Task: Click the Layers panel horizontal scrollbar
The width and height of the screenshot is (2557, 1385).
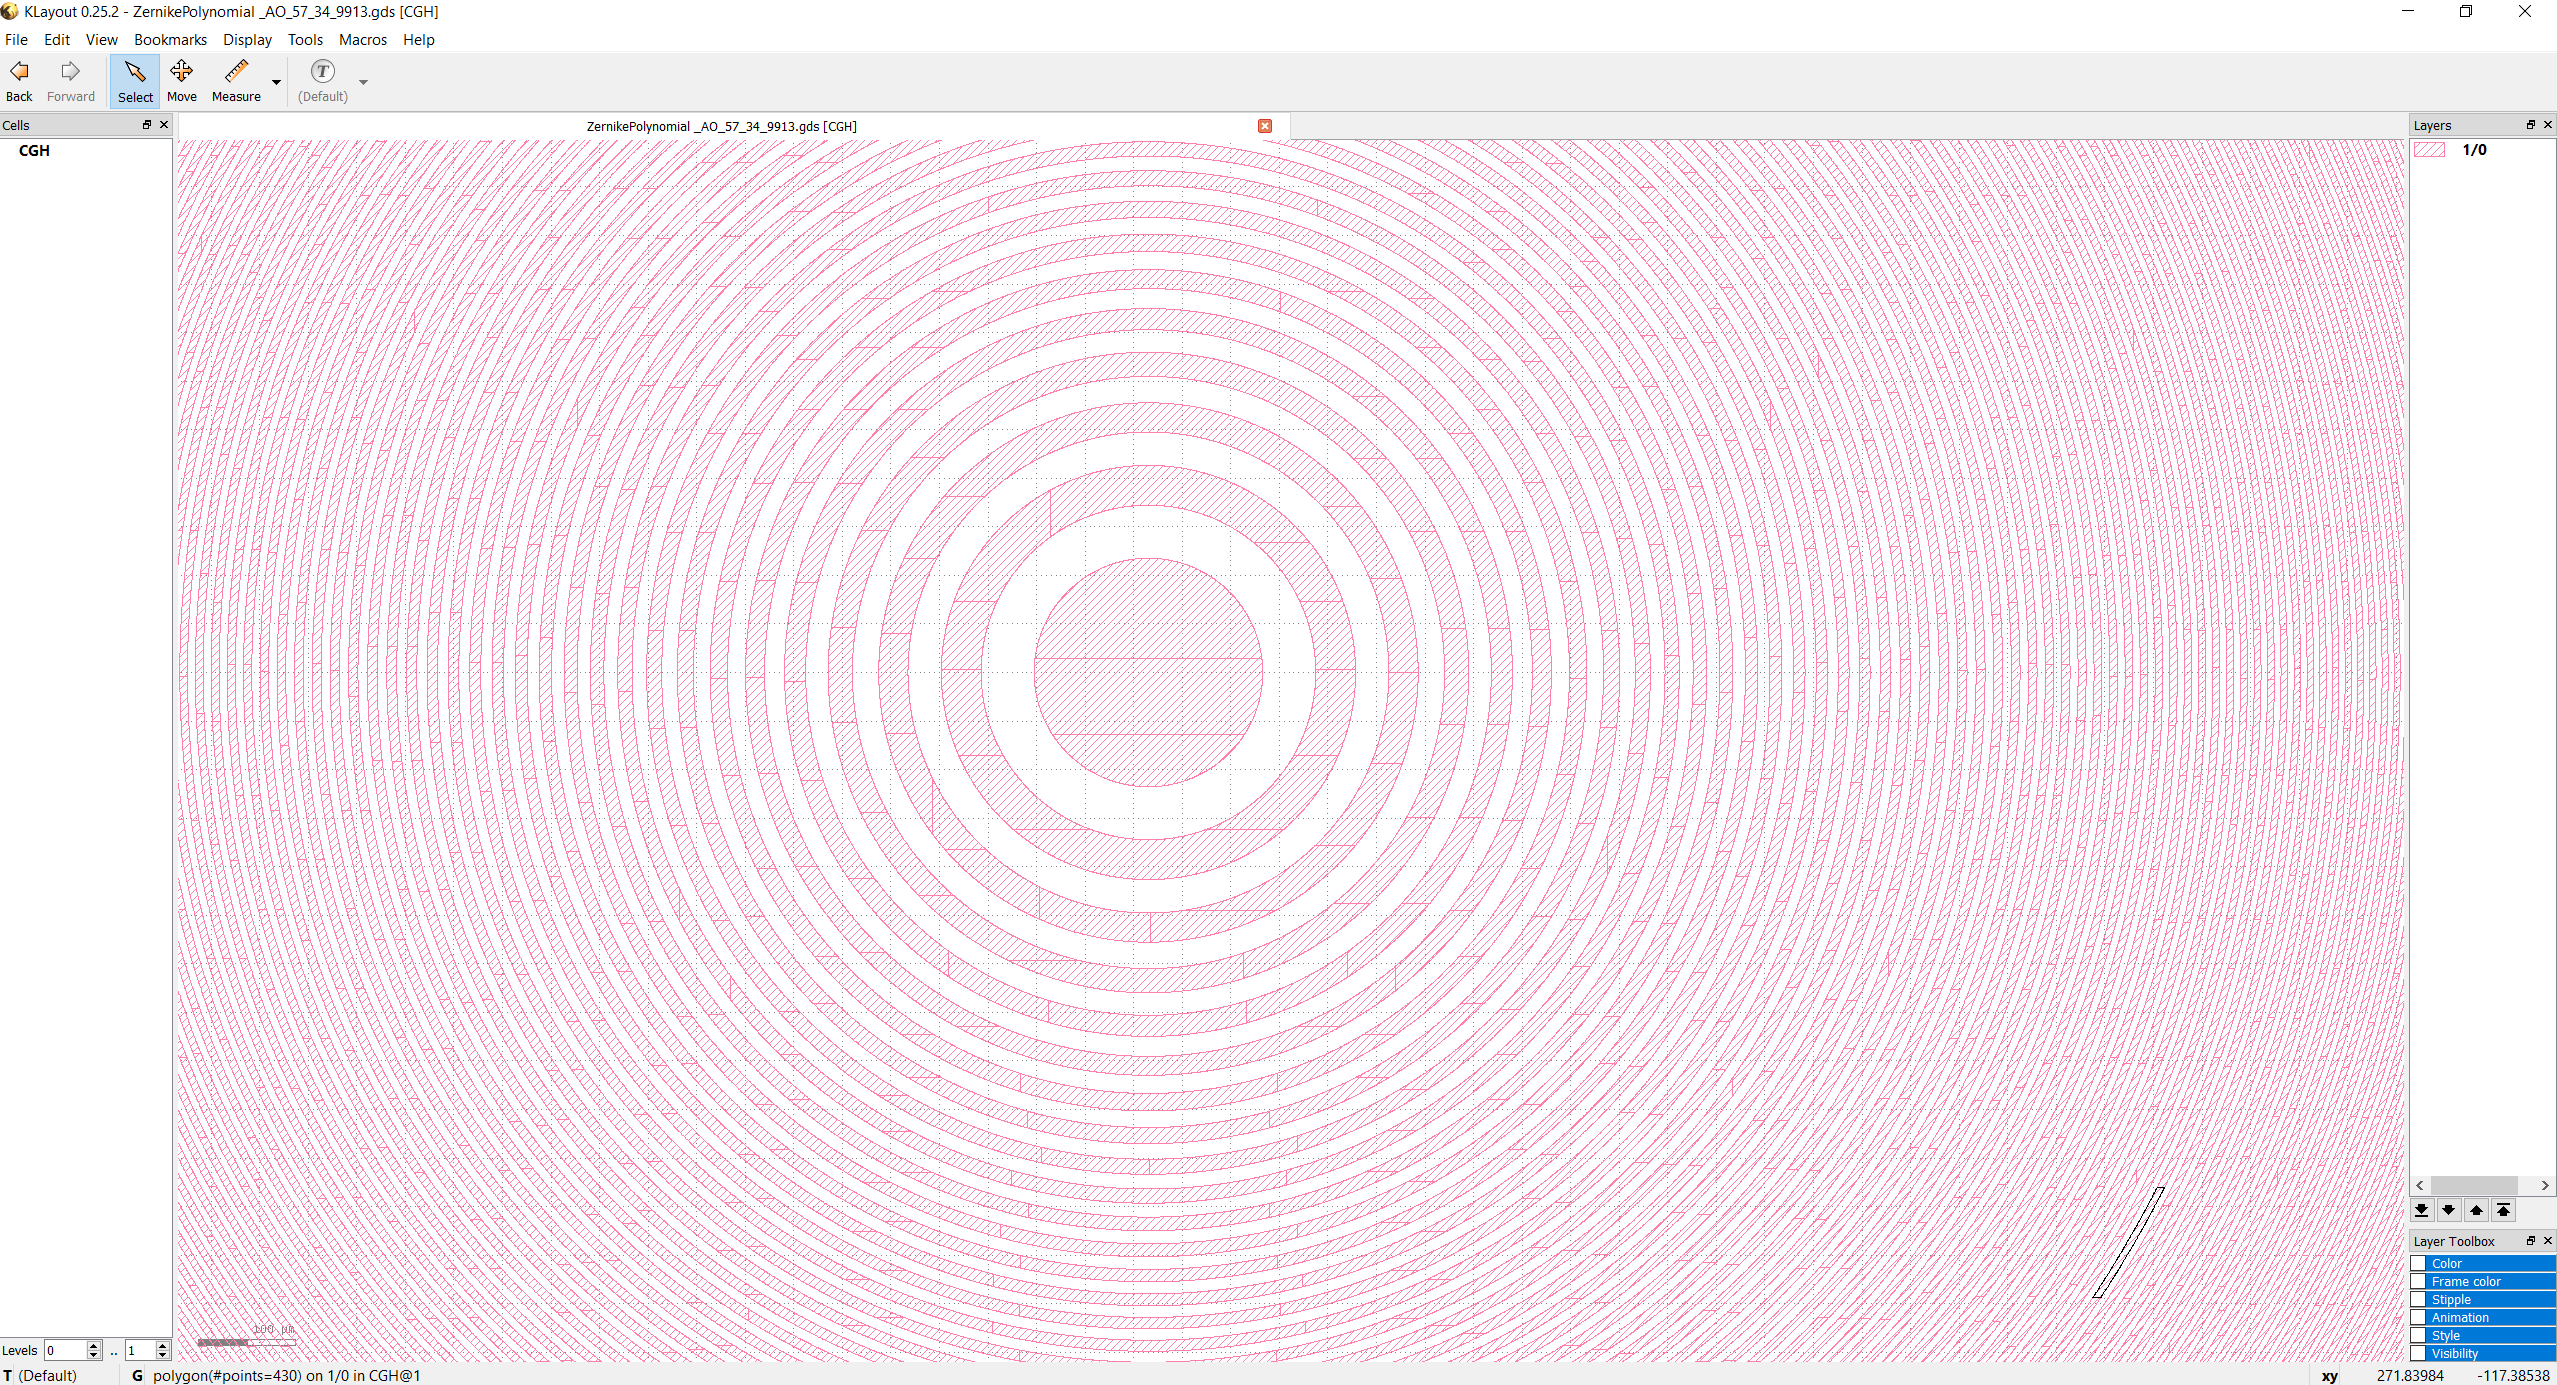Action: (2473, 1185)
